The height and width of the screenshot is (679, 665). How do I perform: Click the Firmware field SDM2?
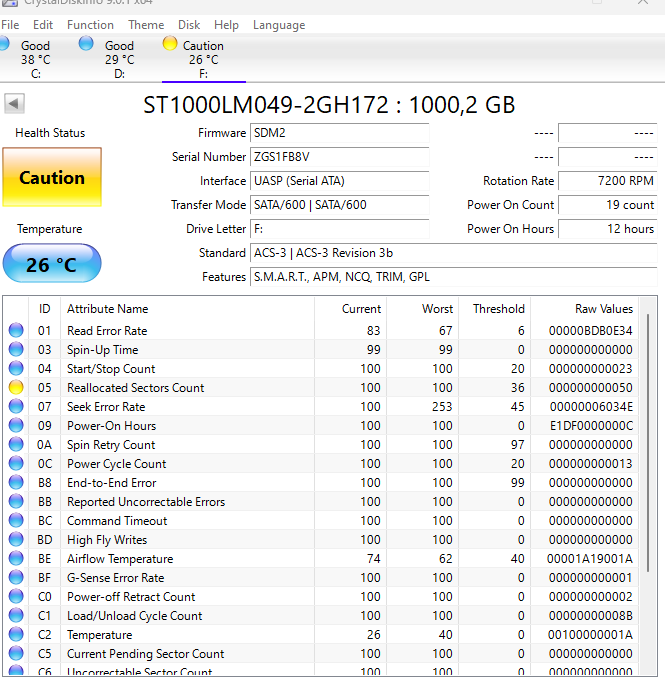coord(340,133)
